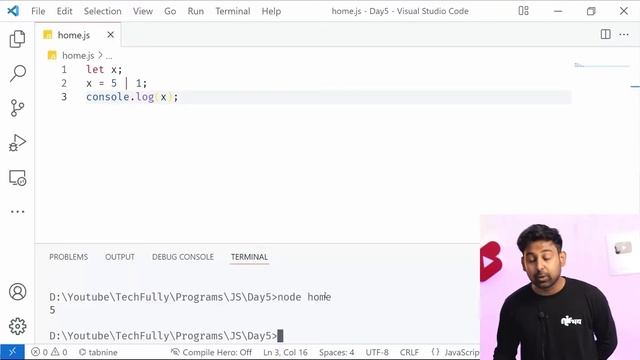Click the terminal output '5'
The image size is (640, 360).
52,310
